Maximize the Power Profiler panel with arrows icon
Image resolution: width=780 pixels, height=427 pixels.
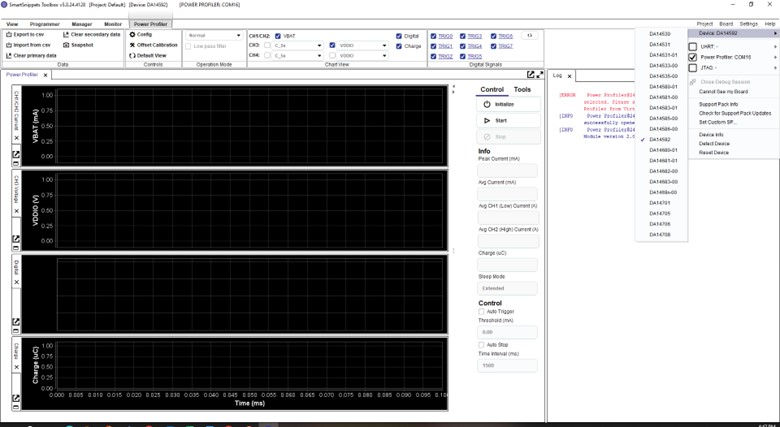(540, 75)
